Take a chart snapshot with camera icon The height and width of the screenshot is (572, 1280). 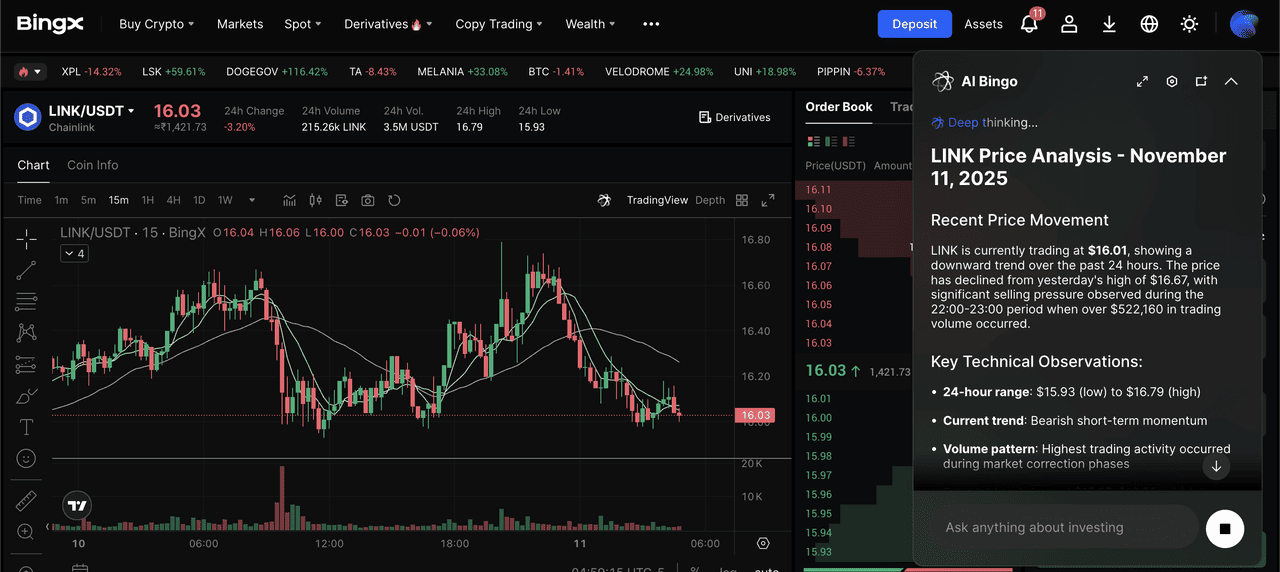coord(368,200)
